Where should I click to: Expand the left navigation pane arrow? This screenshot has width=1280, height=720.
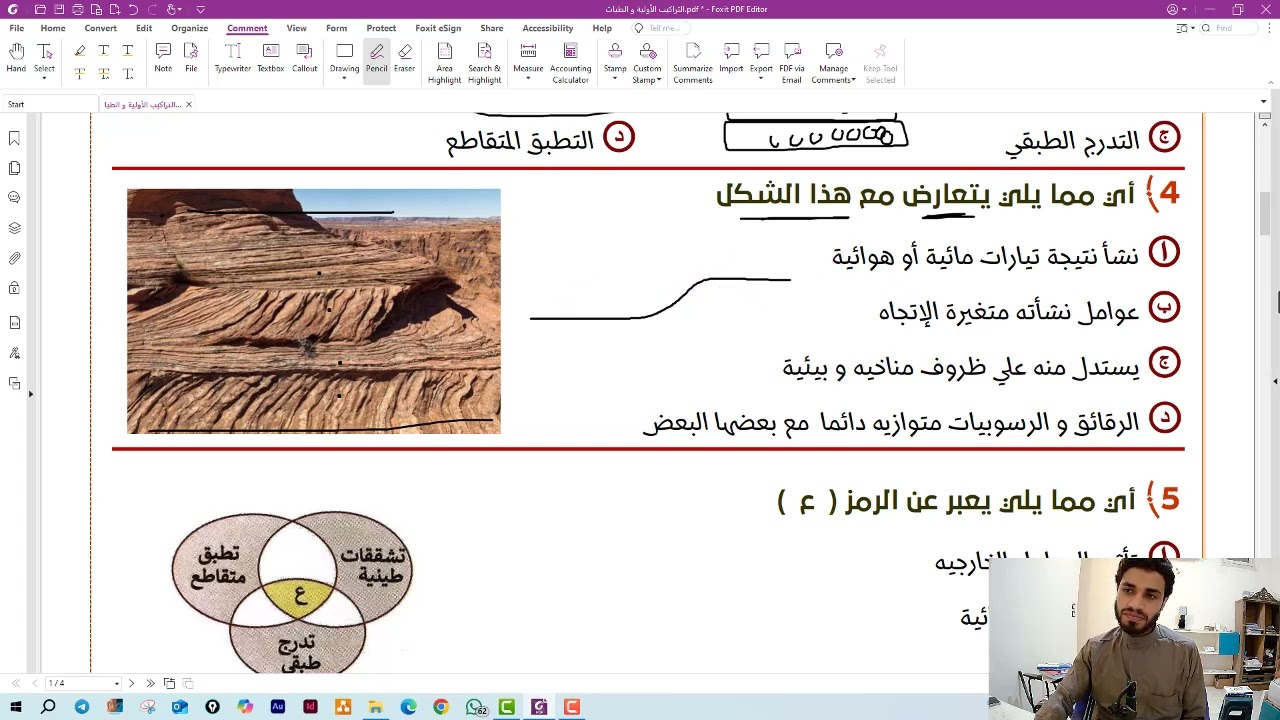click(30, 394)
